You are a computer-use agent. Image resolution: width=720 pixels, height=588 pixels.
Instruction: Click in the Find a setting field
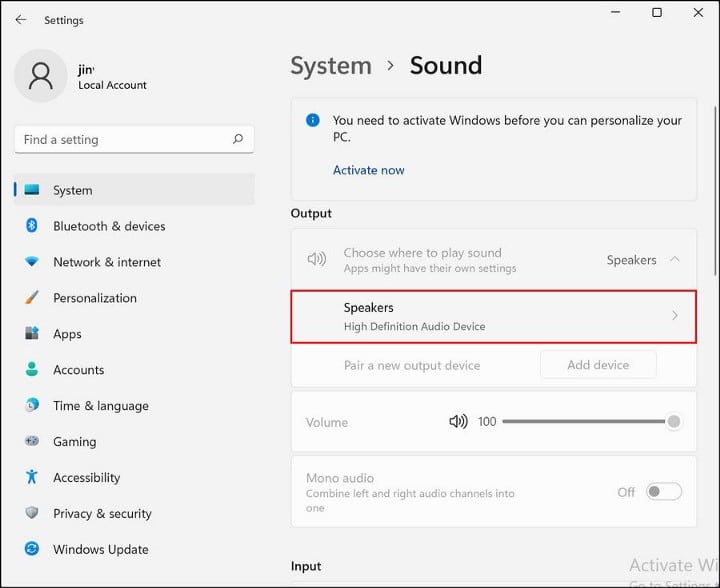134,139
